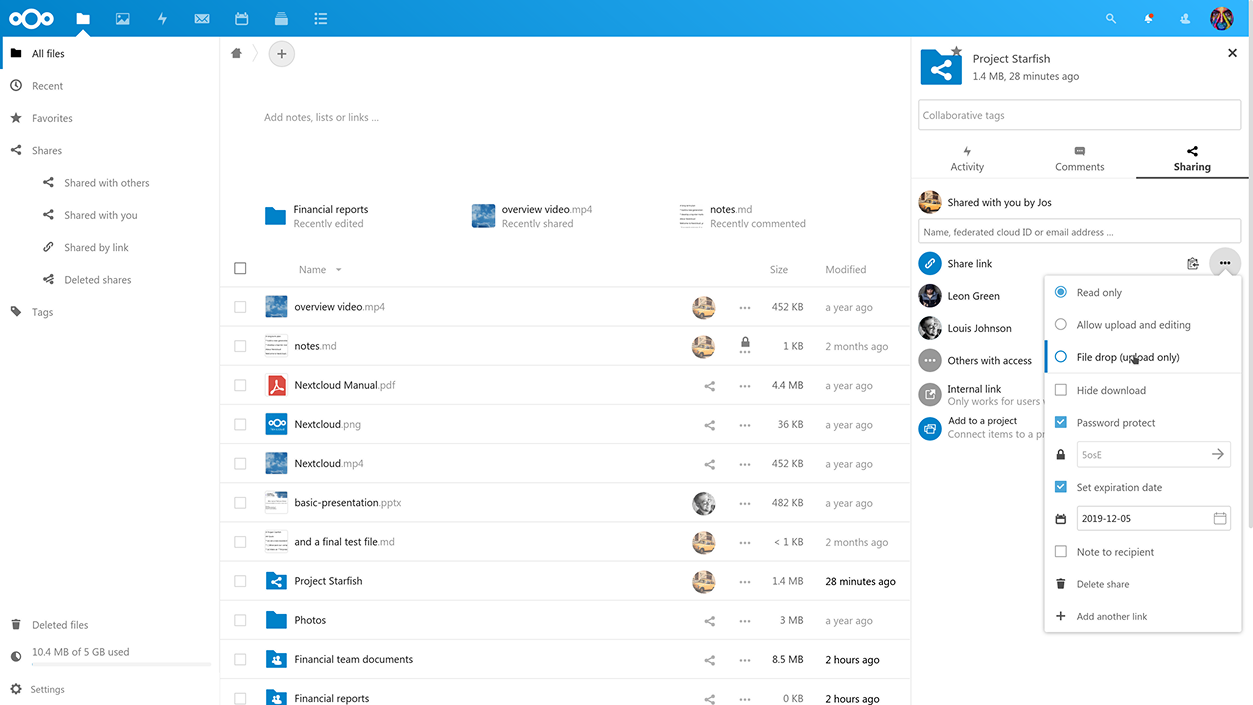Screen dimensions: 1253x705
Task: Copy share link to clipboard
Action: 1192,264
